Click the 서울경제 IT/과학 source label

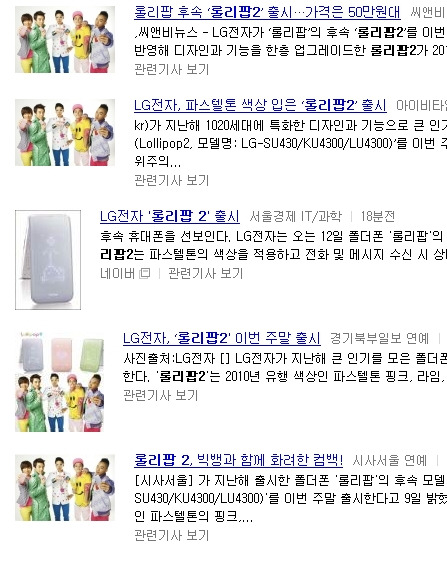click(x=296, y=216)
